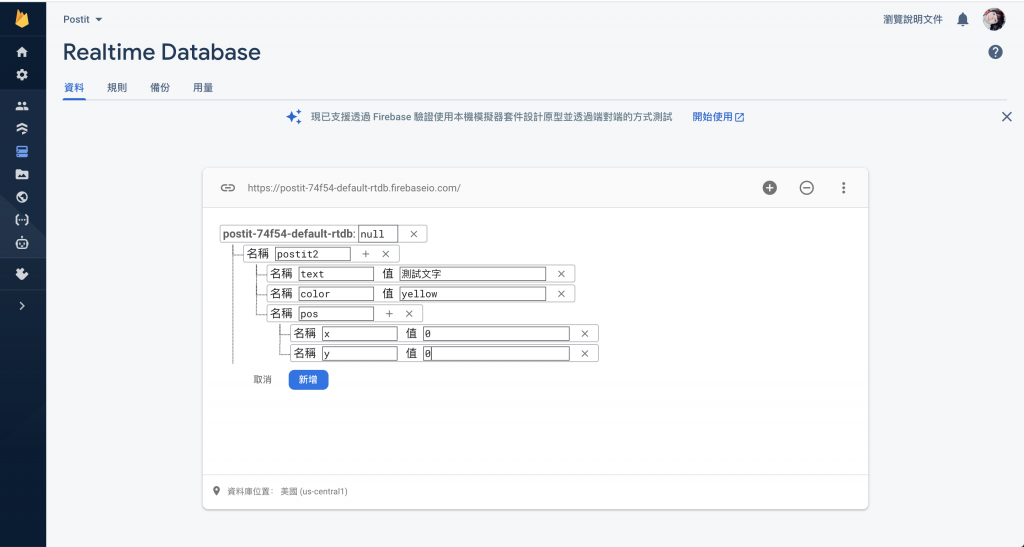Click the value field of x row
1024x547 pixels.
[496, 334]
